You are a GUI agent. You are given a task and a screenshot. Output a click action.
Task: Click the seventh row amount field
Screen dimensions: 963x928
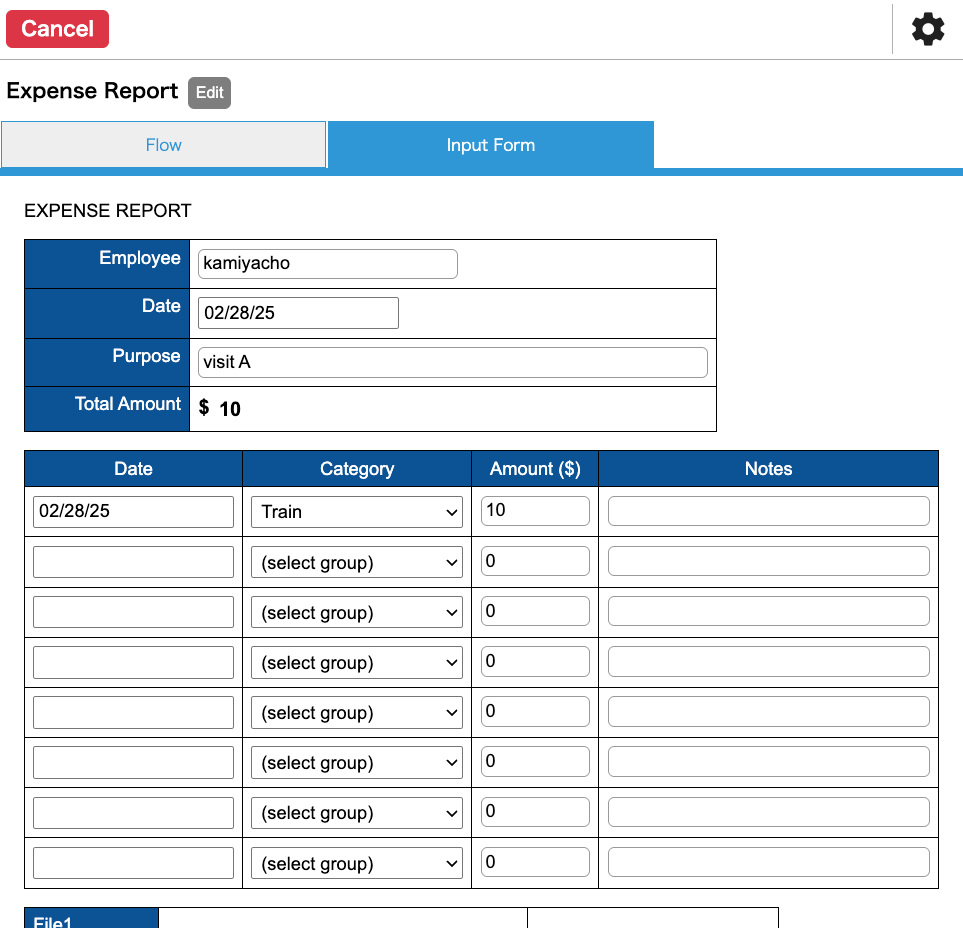535,811
